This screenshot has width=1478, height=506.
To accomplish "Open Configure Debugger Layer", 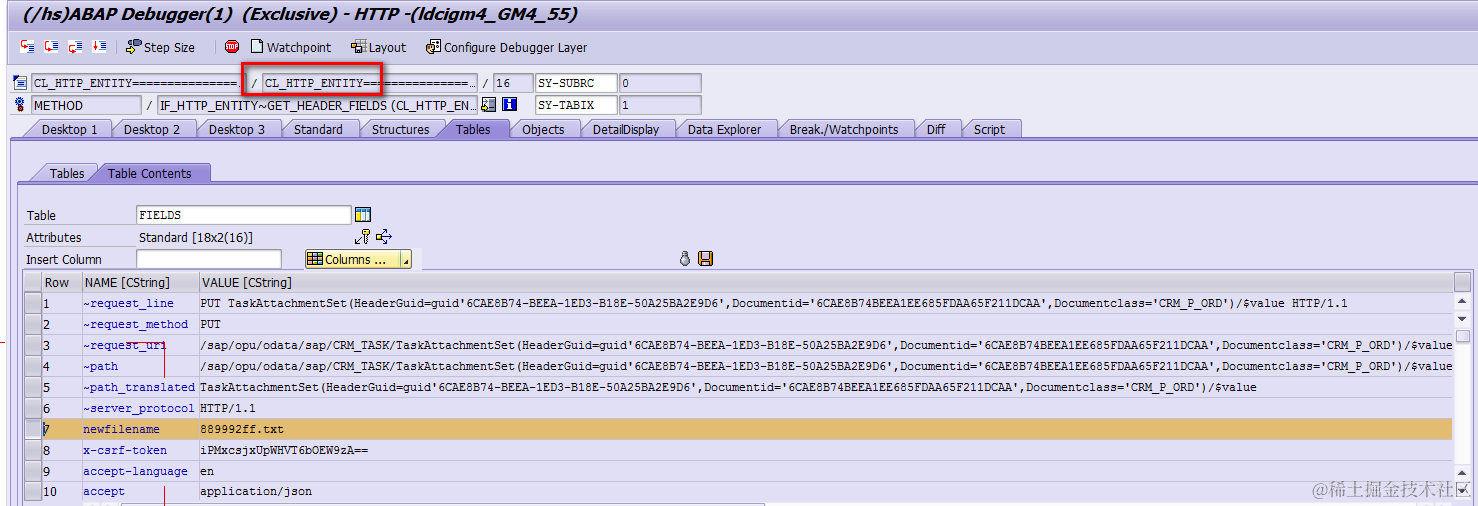I will coord(507,47).
